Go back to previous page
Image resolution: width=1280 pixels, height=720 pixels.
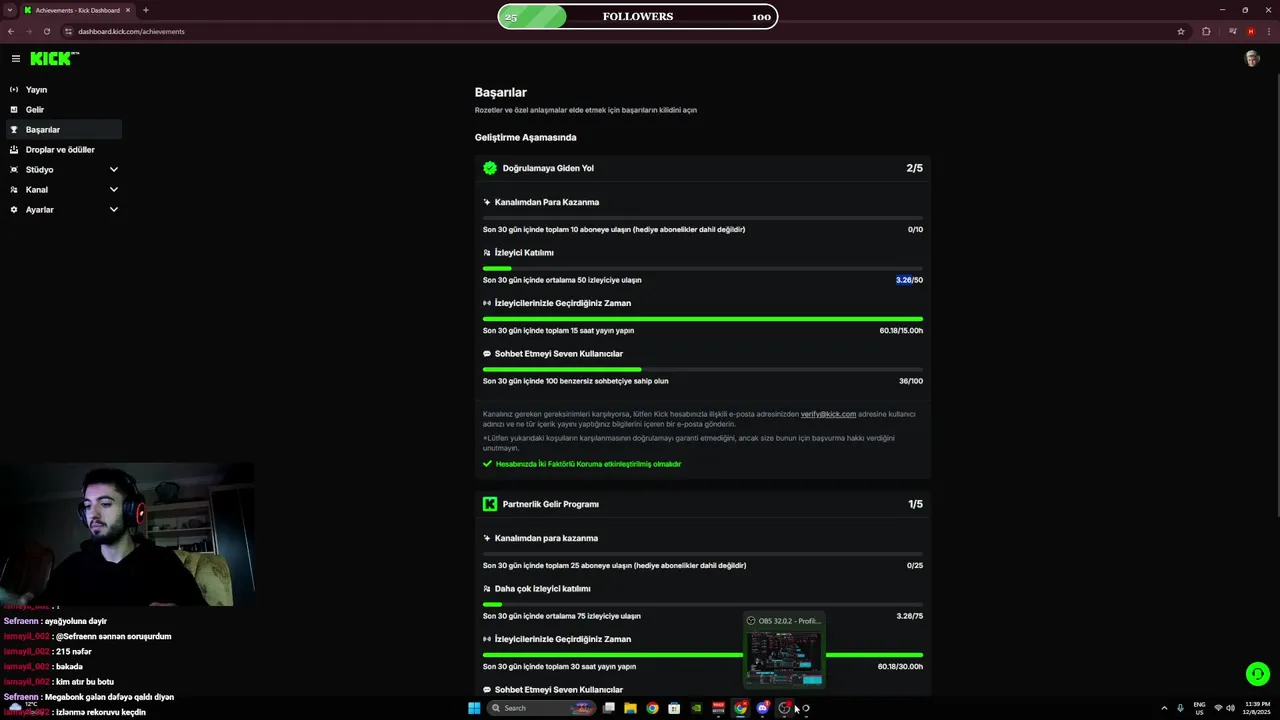(11, 31)
